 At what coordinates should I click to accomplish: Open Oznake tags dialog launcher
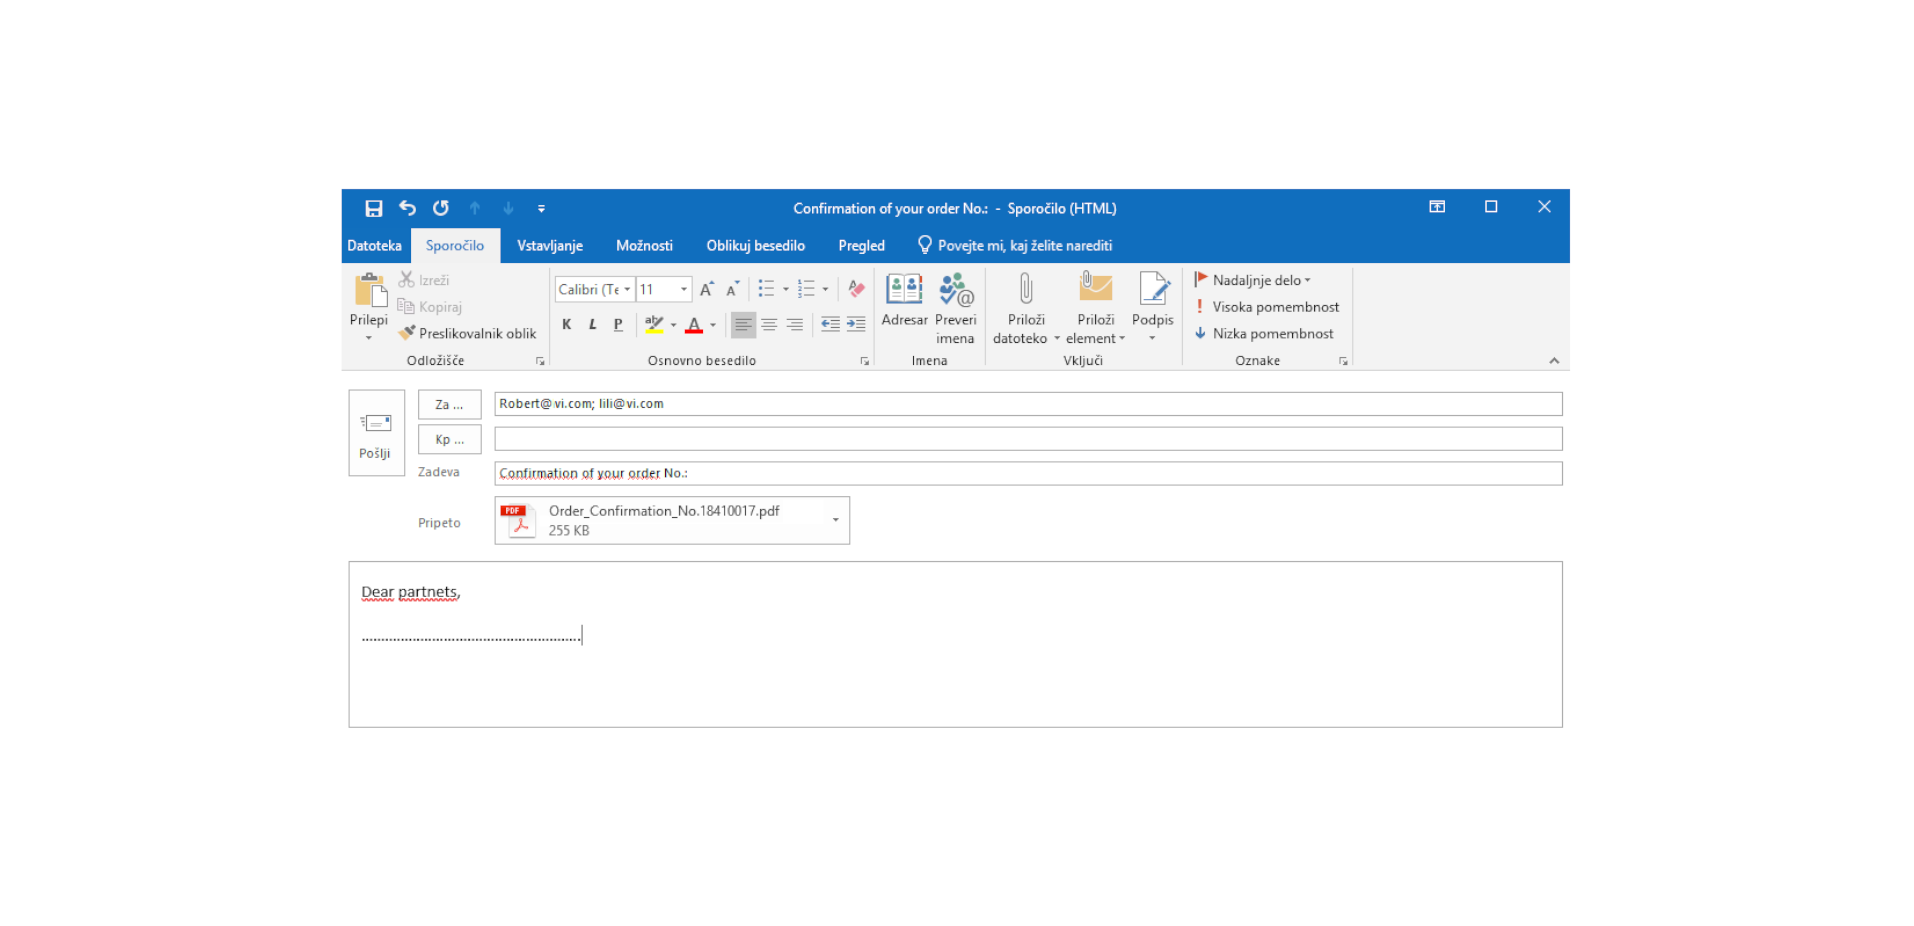[x=1343, y=361]
